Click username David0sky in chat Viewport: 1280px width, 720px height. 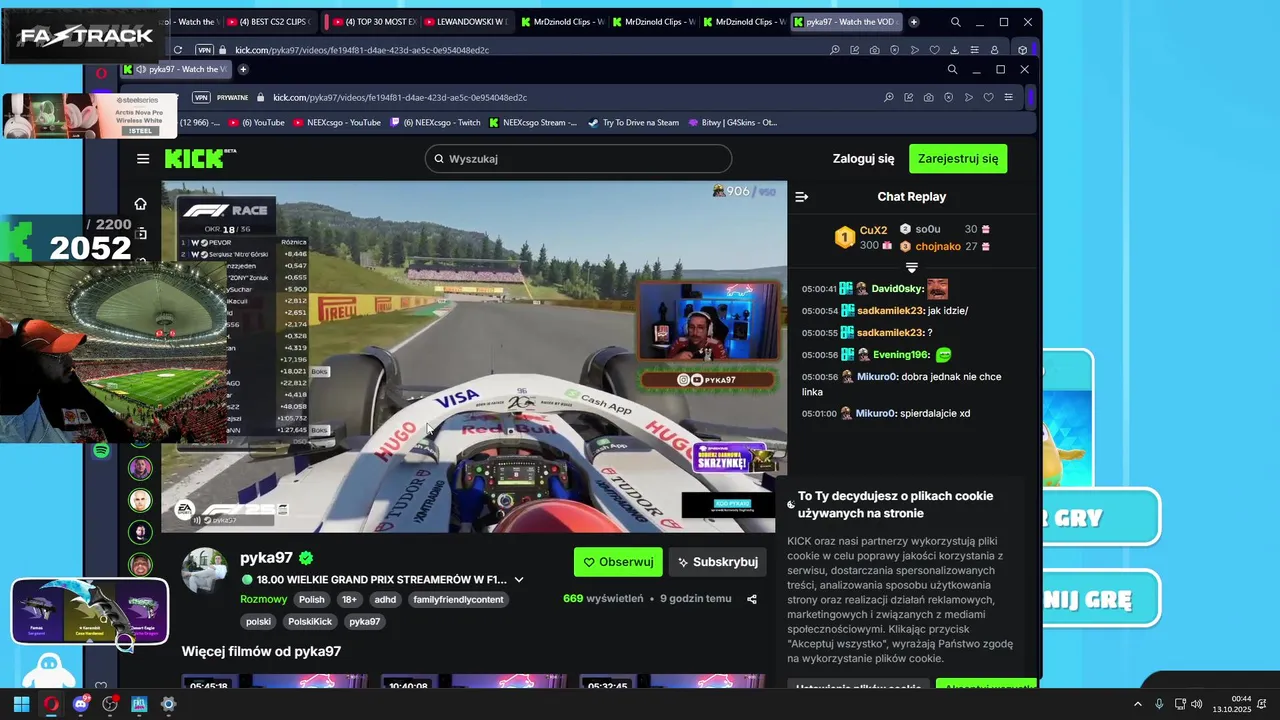point(898,289)
